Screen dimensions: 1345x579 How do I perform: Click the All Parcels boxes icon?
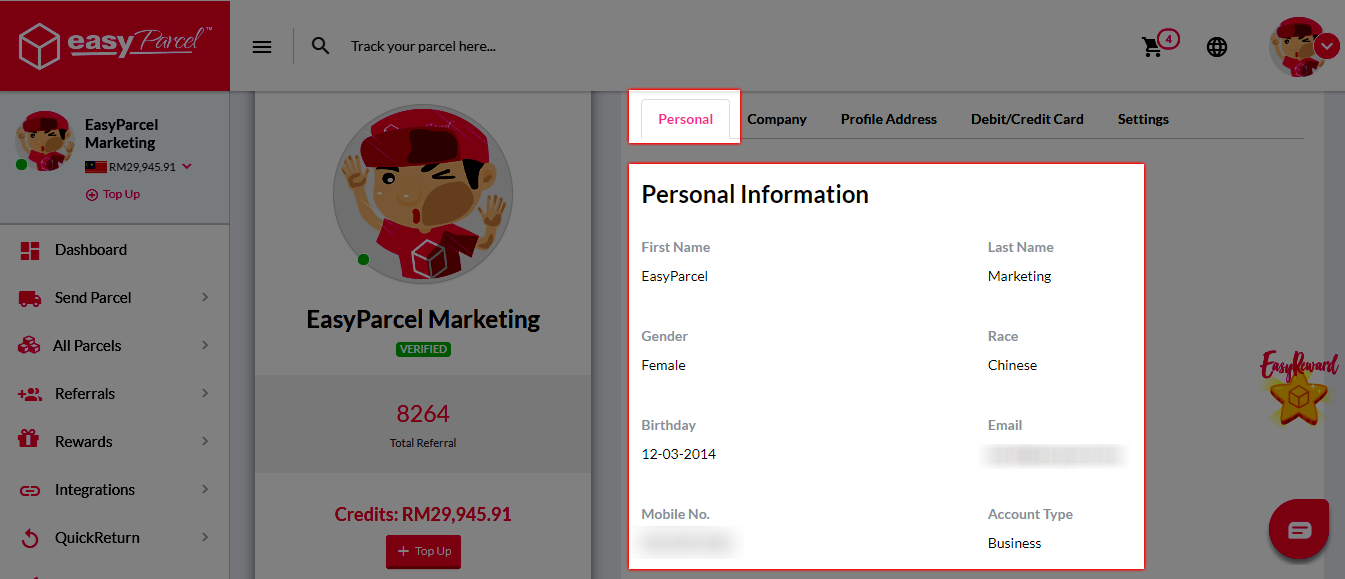[30, 346]
